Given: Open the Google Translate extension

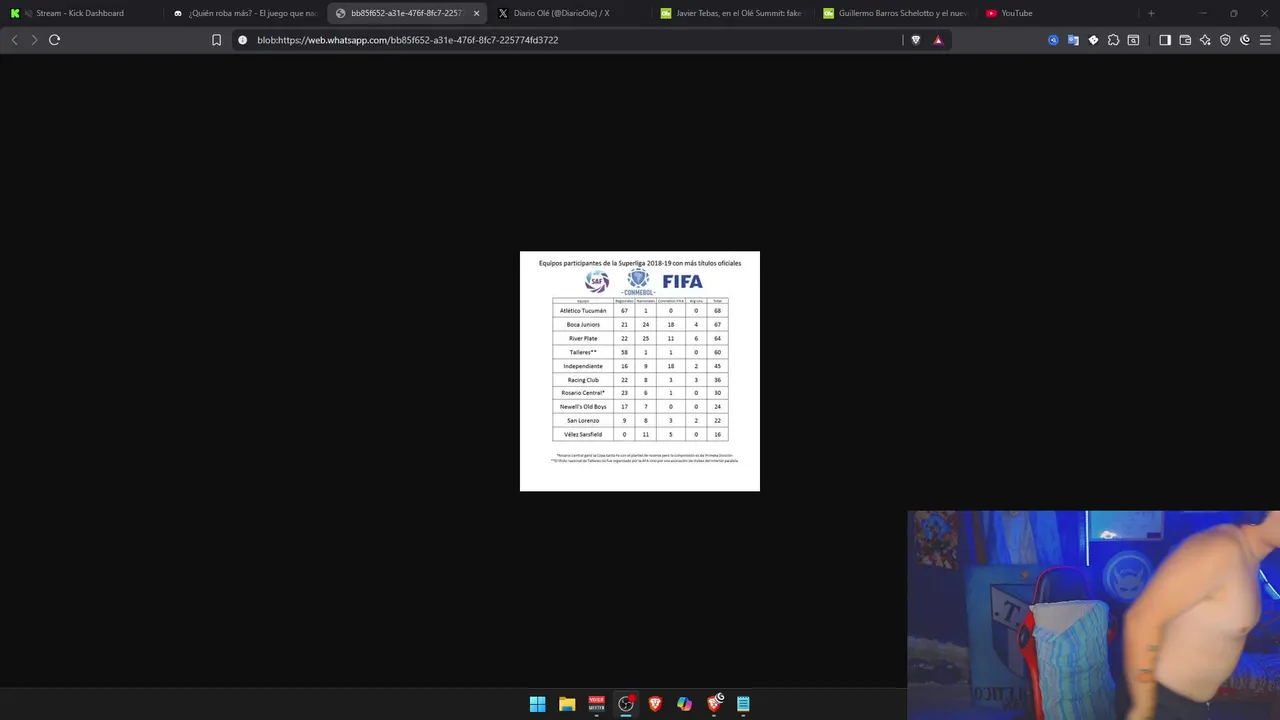Looking at the screenshot, I should click(x=1073, y=40).
